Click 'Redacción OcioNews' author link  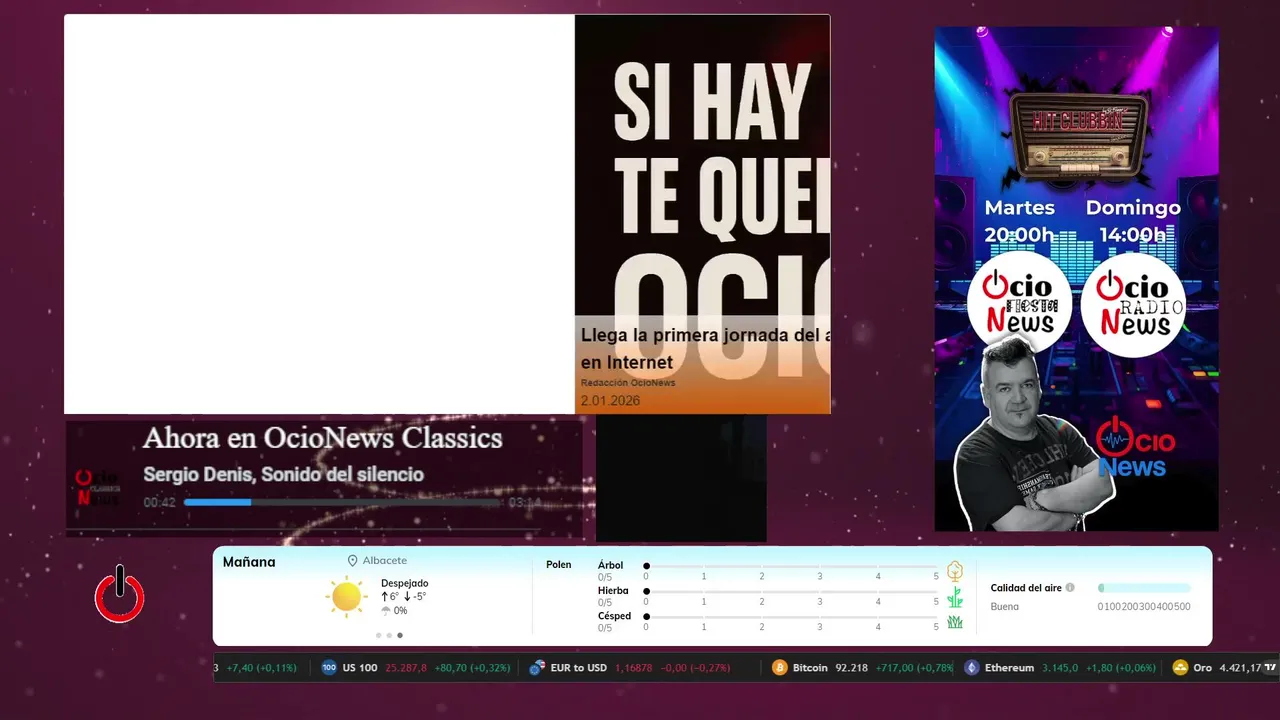click(x=628, y=383)
